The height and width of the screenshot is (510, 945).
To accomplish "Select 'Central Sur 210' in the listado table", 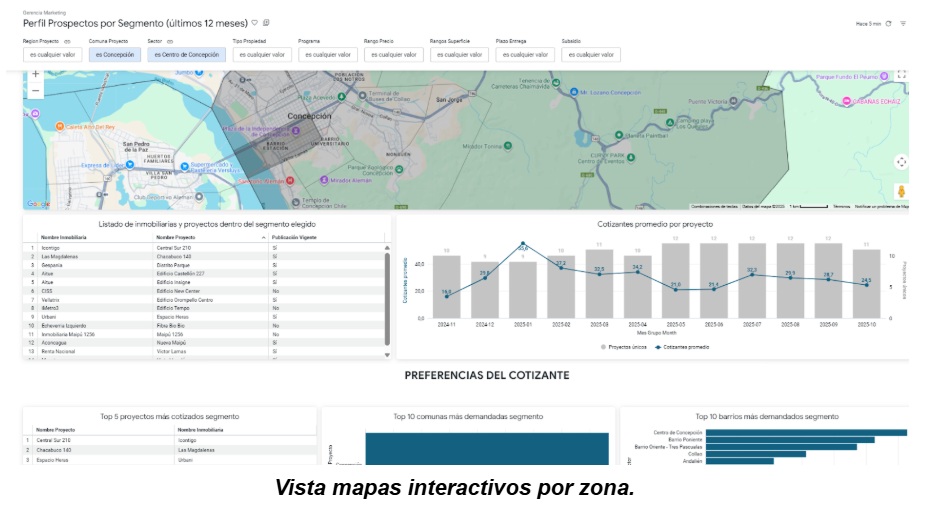I will click(x=174, y=248).
